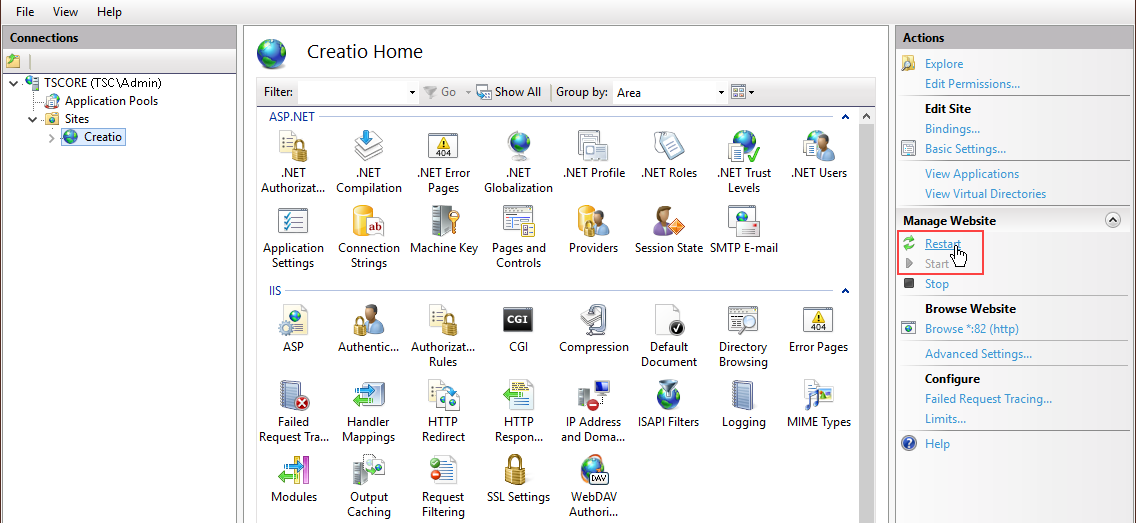Open Providers feature
The image size is (1136, 523).
coord(593,230)
